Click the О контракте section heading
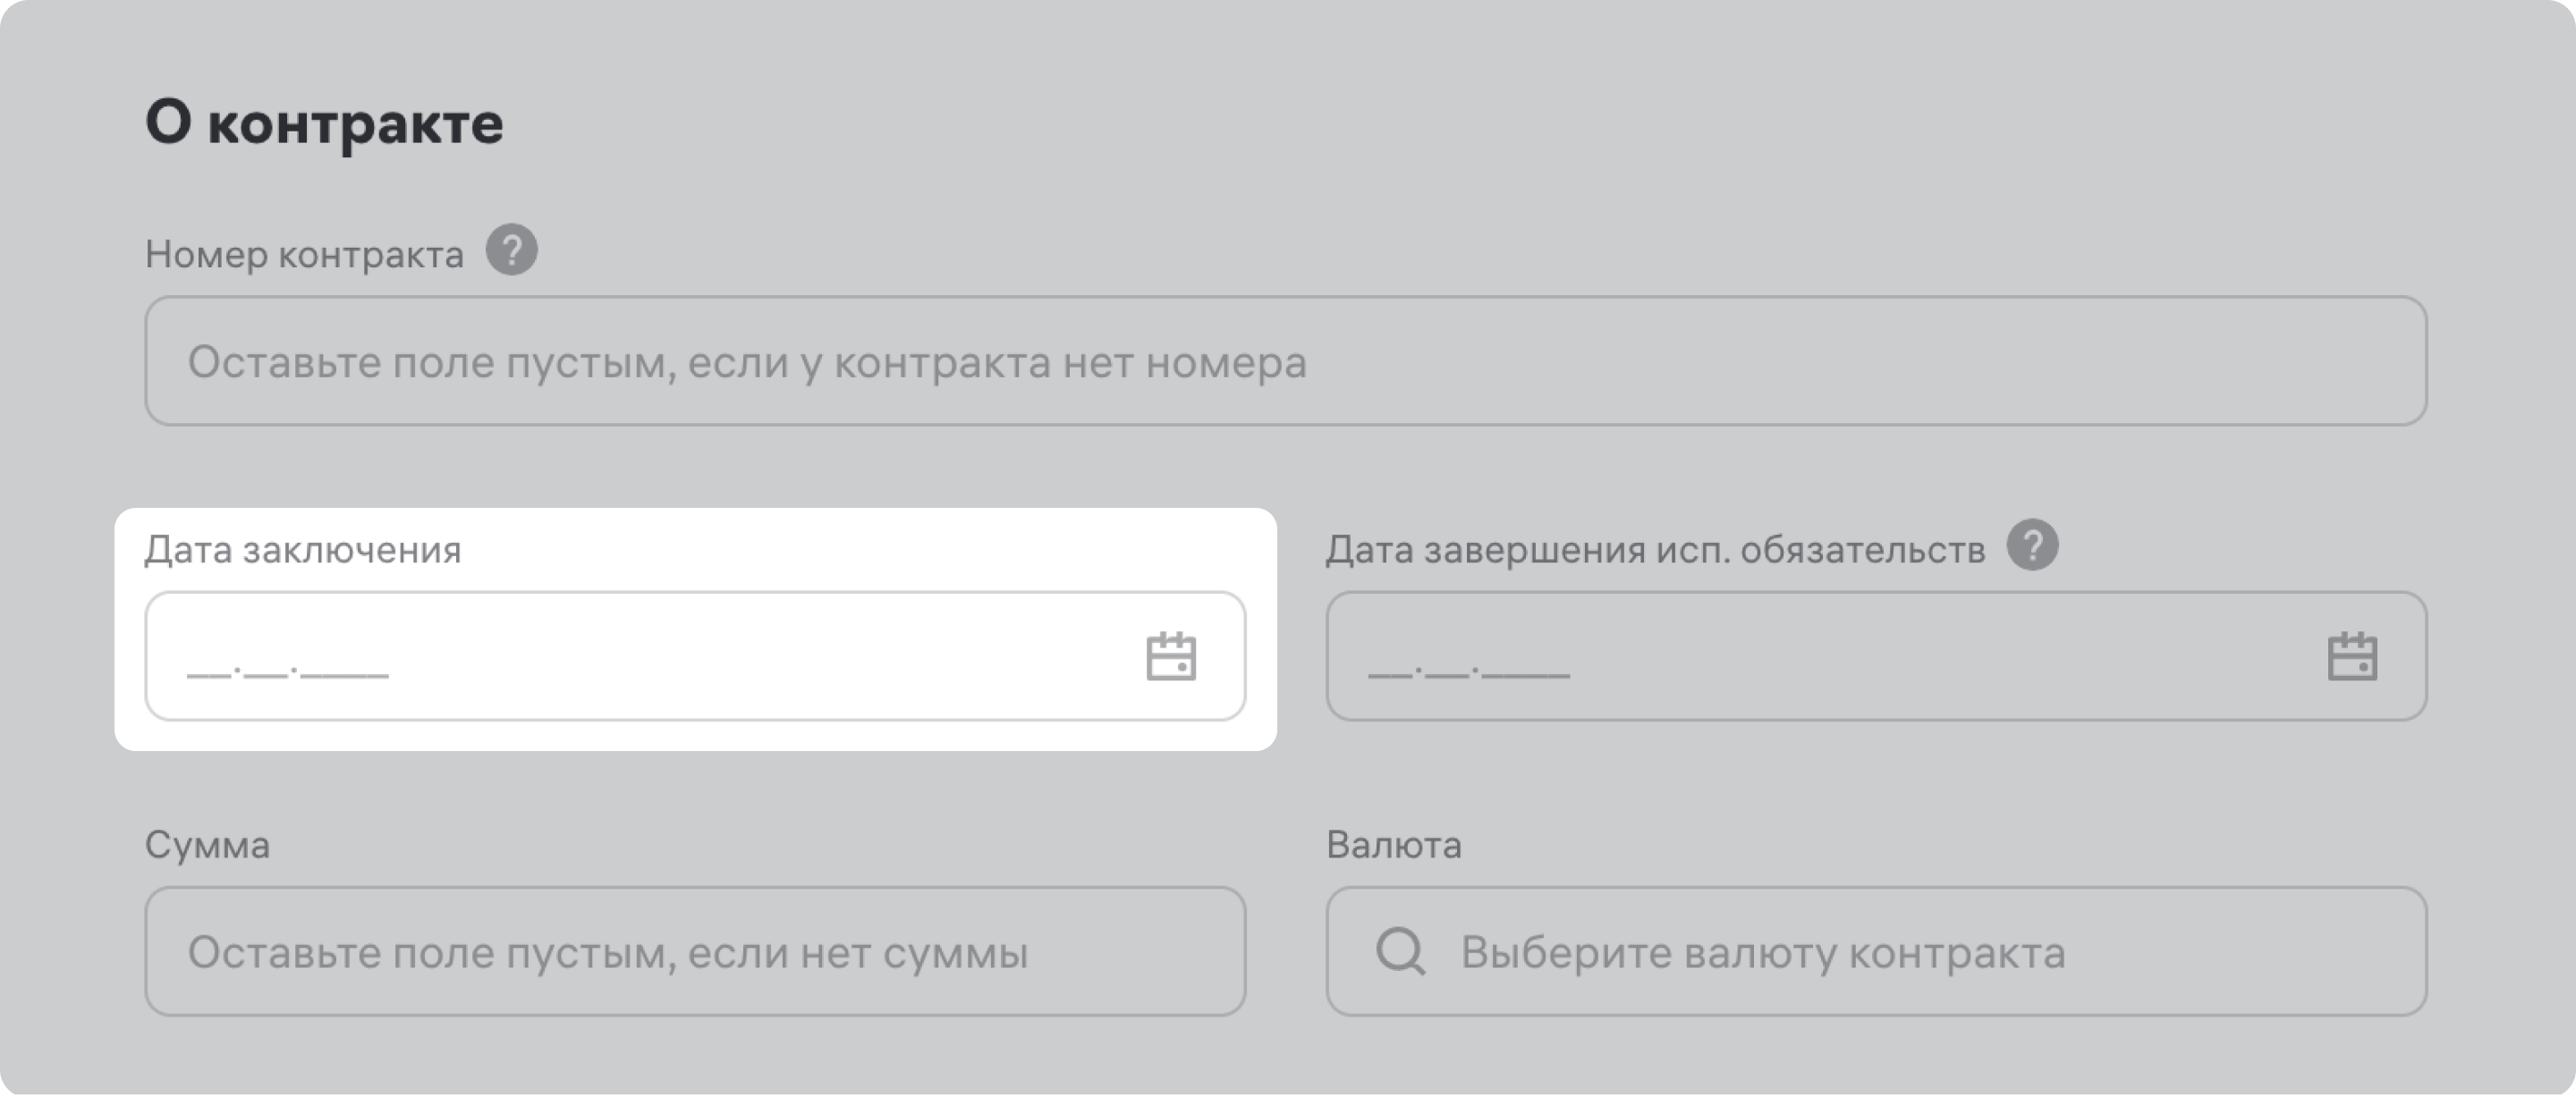This screenshot has width=2576, height=1098. point(324,123)
